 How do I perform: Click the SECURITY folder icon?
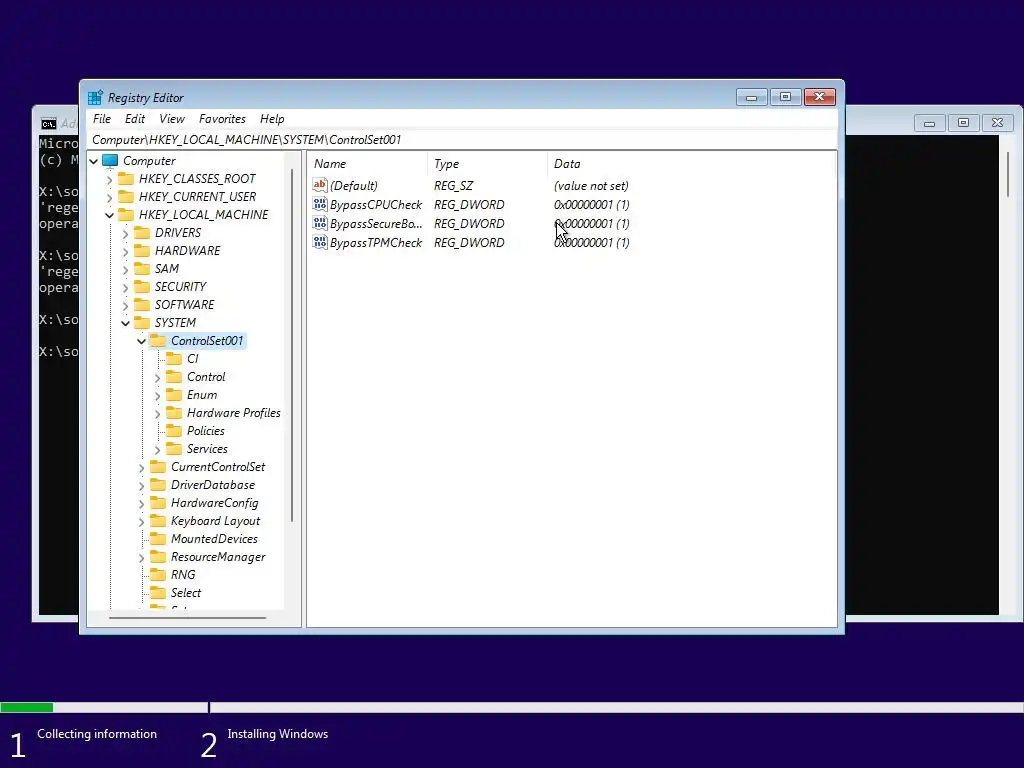point(142,287)
